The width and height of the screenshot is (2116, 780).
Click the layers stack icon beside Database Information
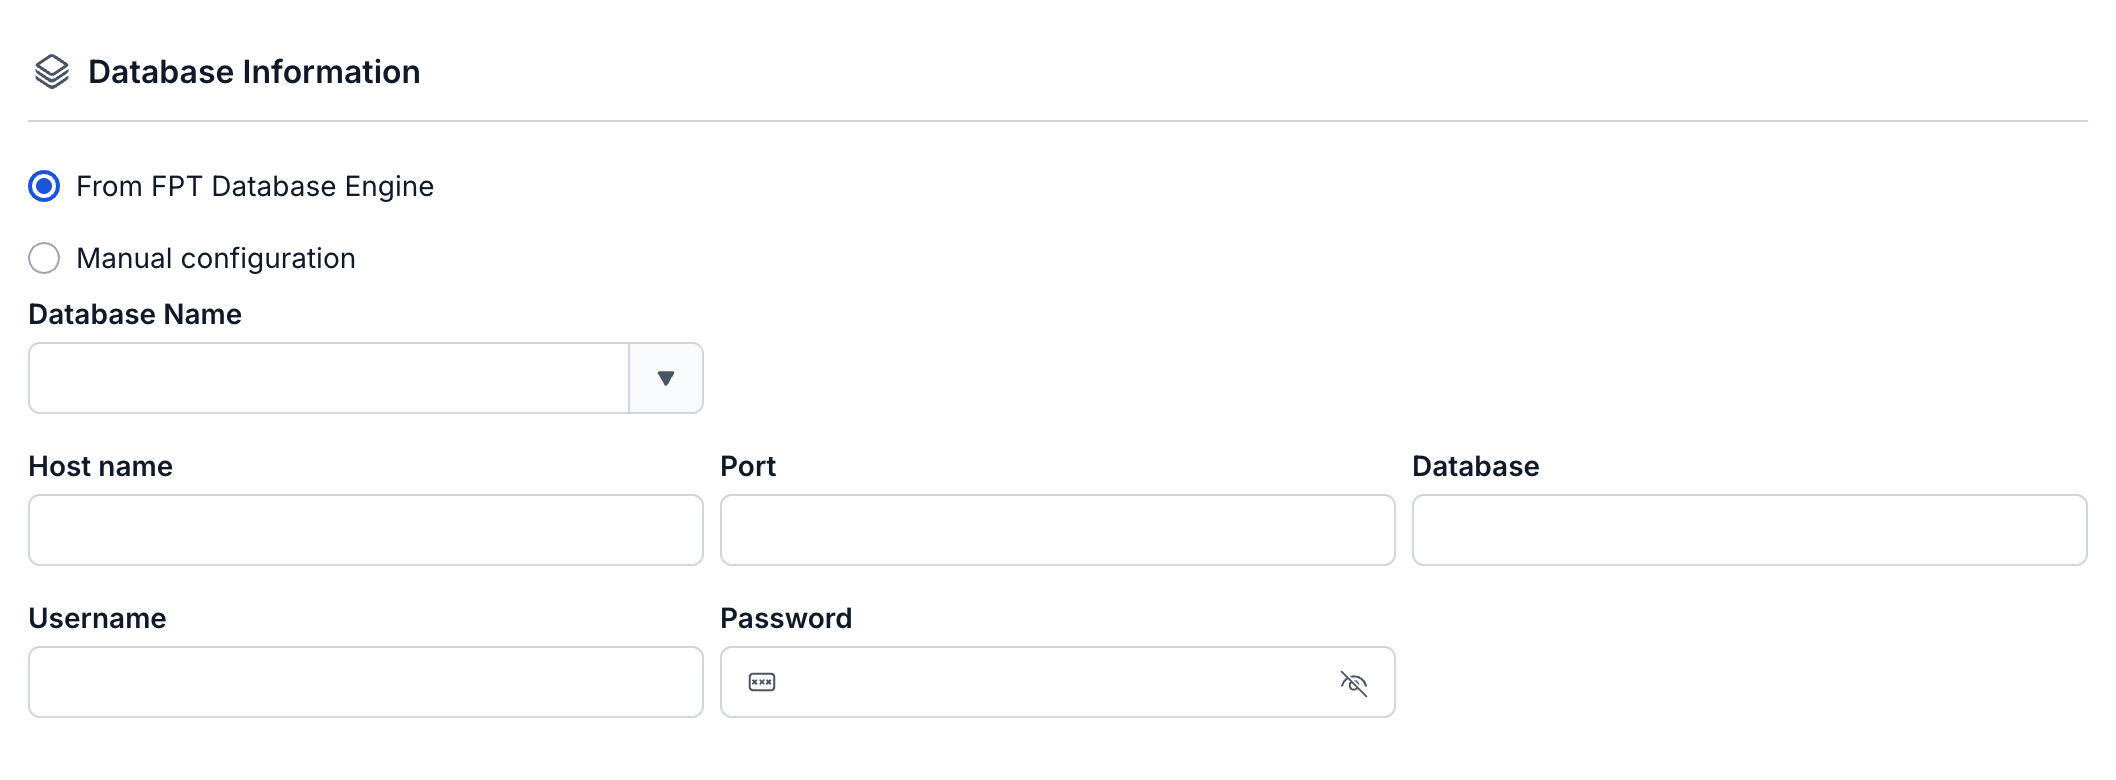[52, 72]
